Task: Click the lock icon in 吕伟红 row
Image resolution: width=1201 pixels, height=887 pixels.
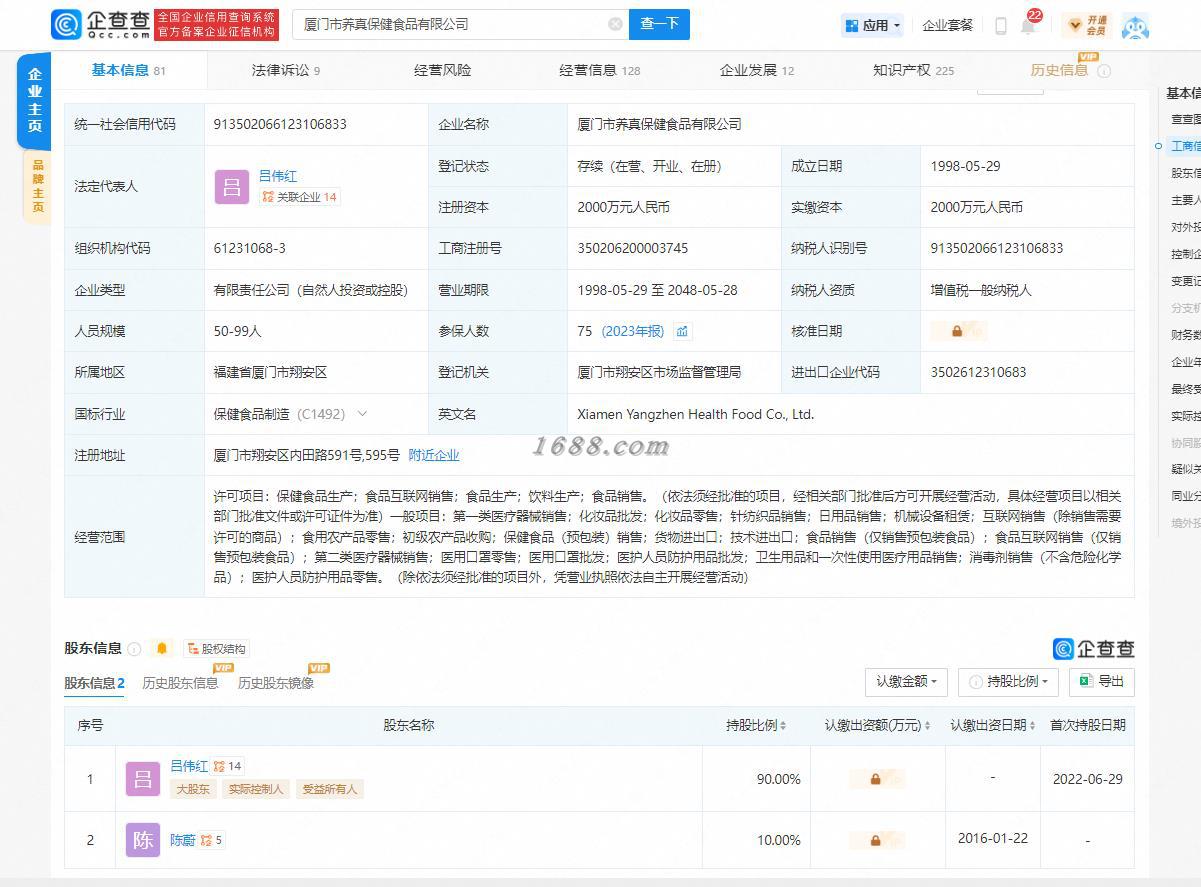Action: click(876, 779)
